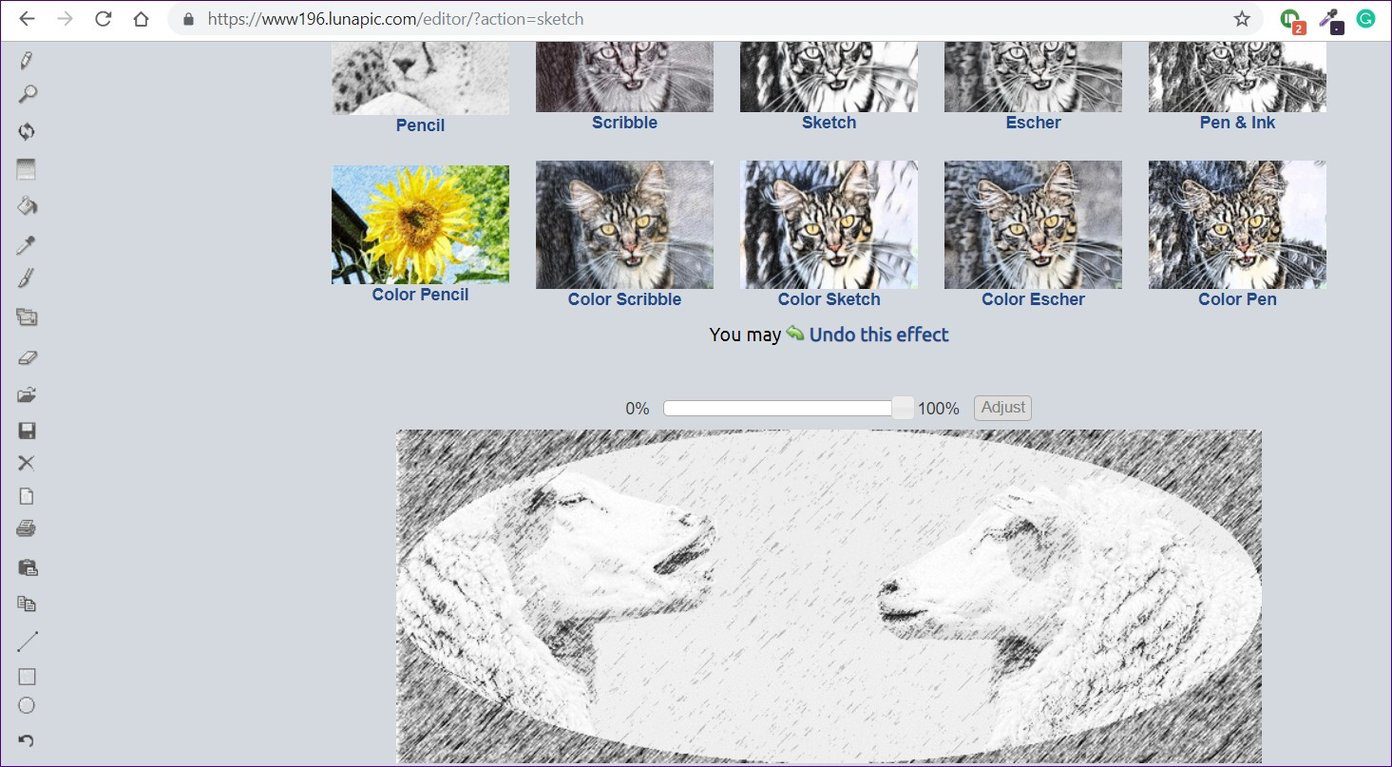Screen dimensions: 1392x767
Task: Open the Grammarly extension icon
Action: coord(1366,18)
